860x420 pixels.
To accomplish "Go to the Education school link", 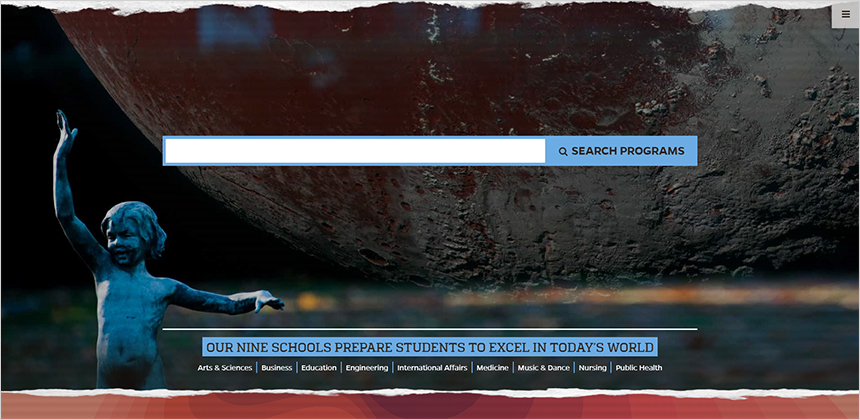I will pos(319,368).
